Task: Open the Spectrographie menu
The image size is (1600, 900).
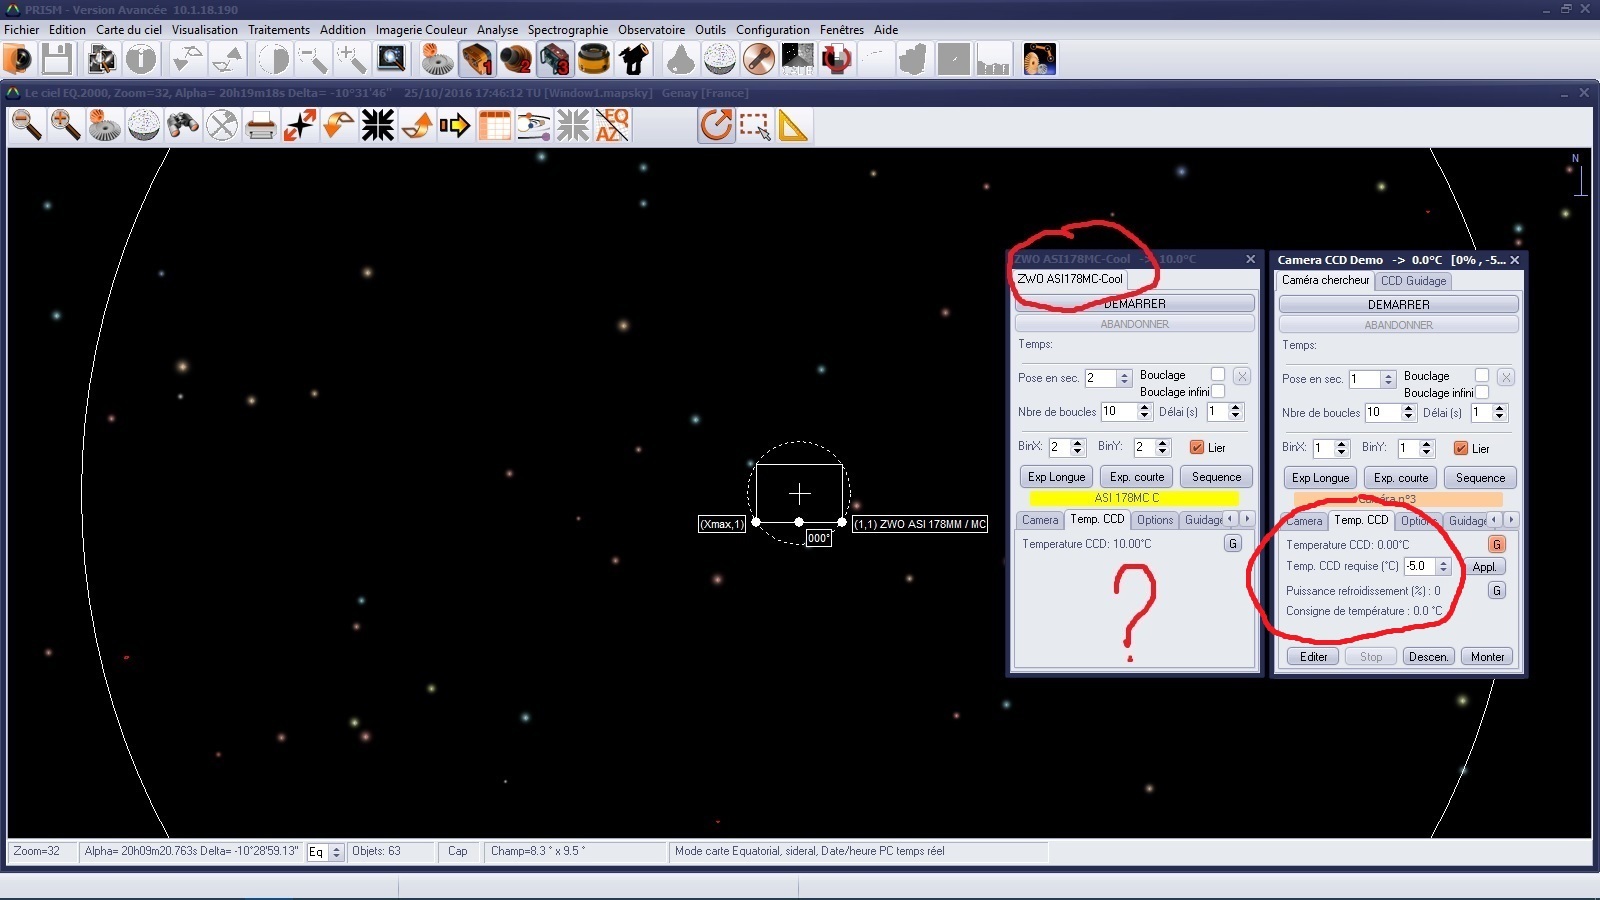Action: [x=567, y=30]
